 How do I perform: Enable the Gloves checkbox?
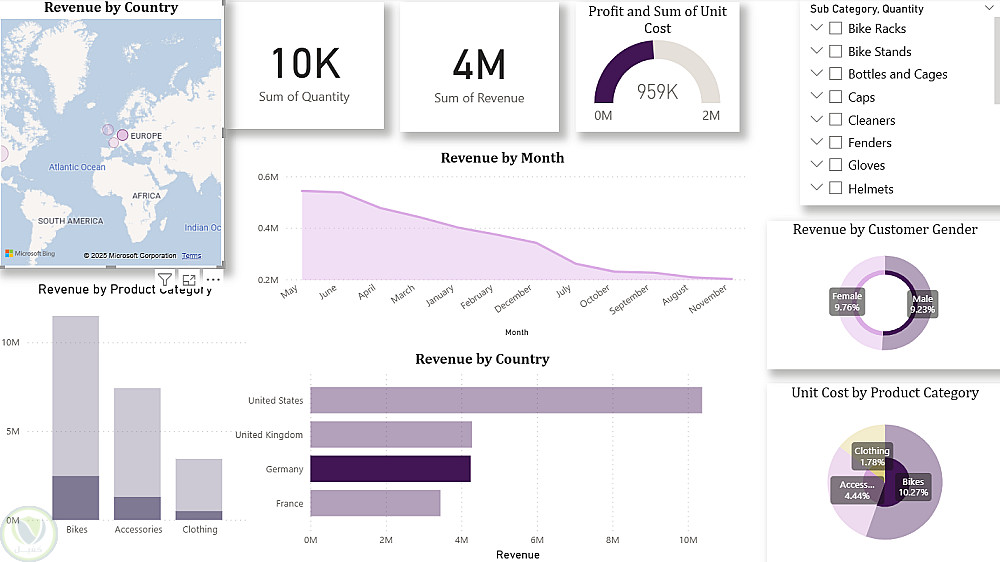tap(835, 165)
